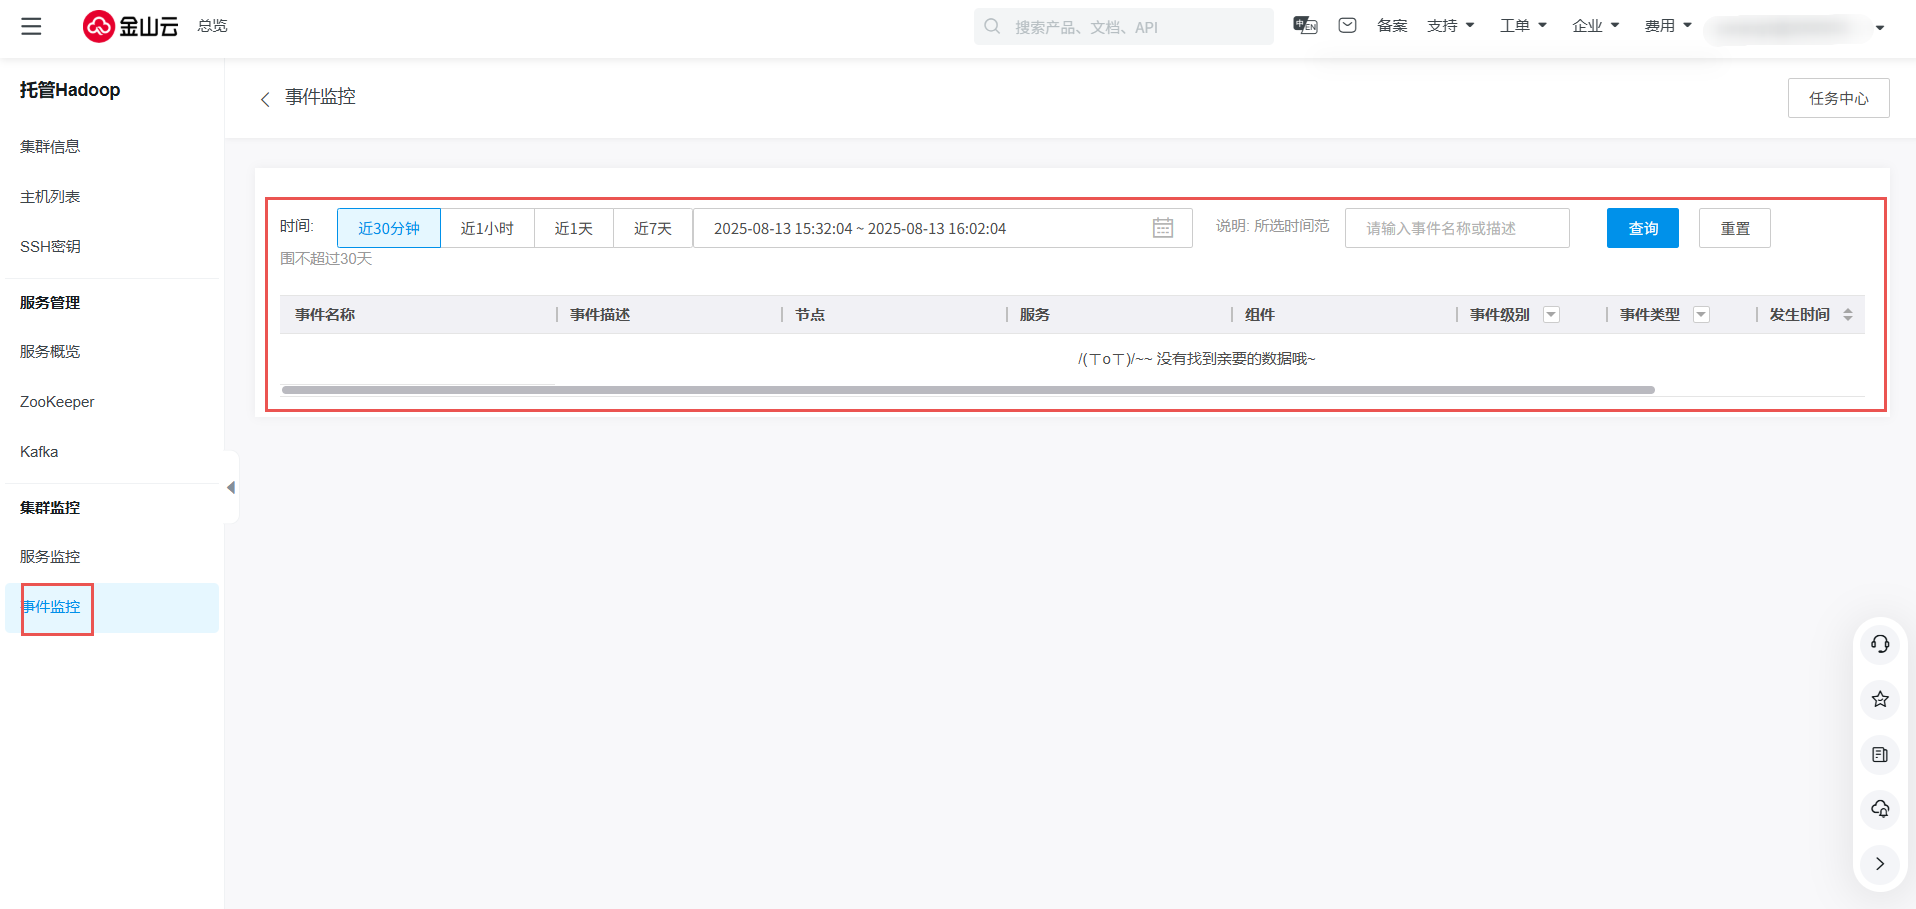Open the calendar date picker icon
This screenshot has width=1916, height=909.
pyautogui.click(x=1162, y=228)
